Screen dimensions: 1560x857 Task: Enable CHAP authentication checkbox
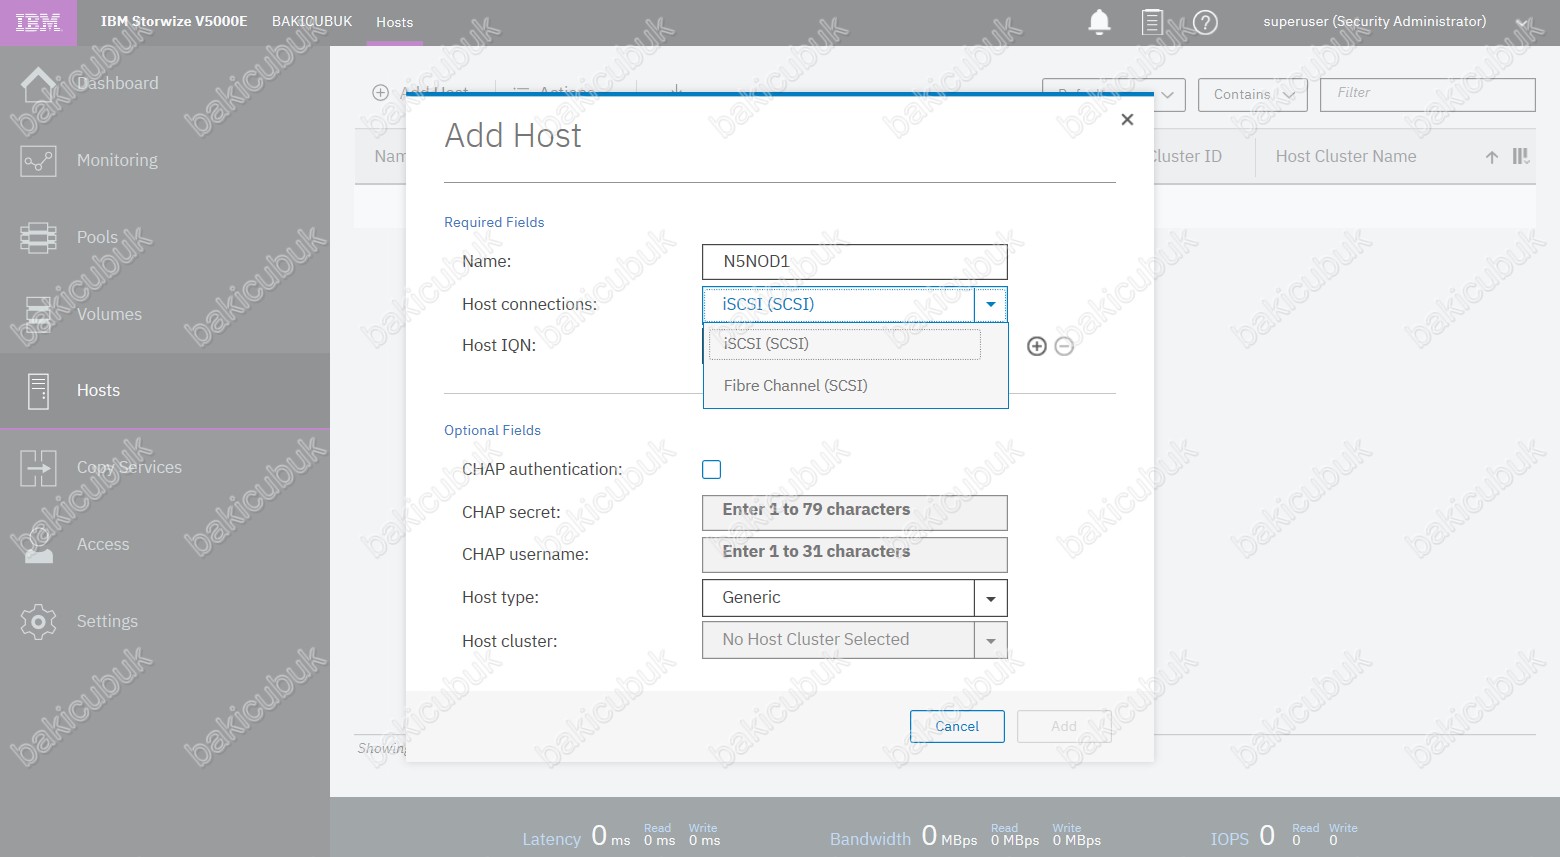tap(712, 469)
